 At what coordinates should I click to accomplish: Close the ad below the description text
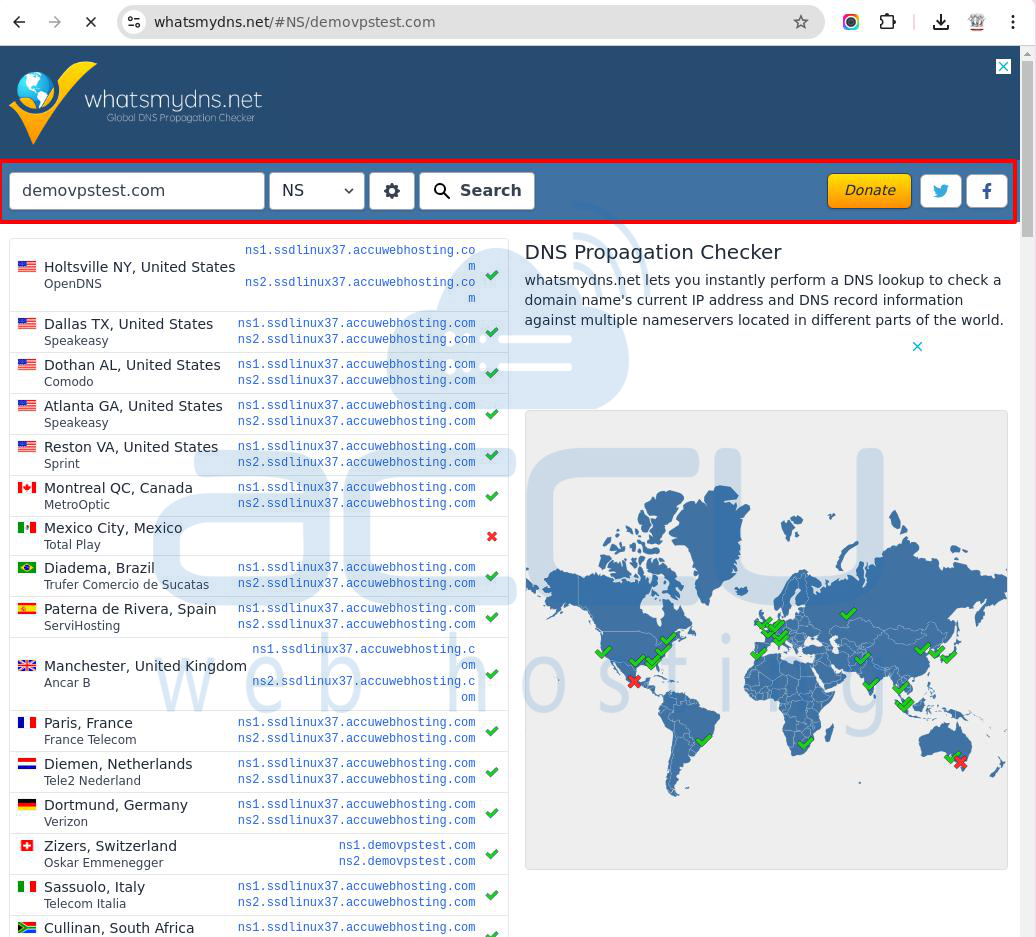click(917, 346)
